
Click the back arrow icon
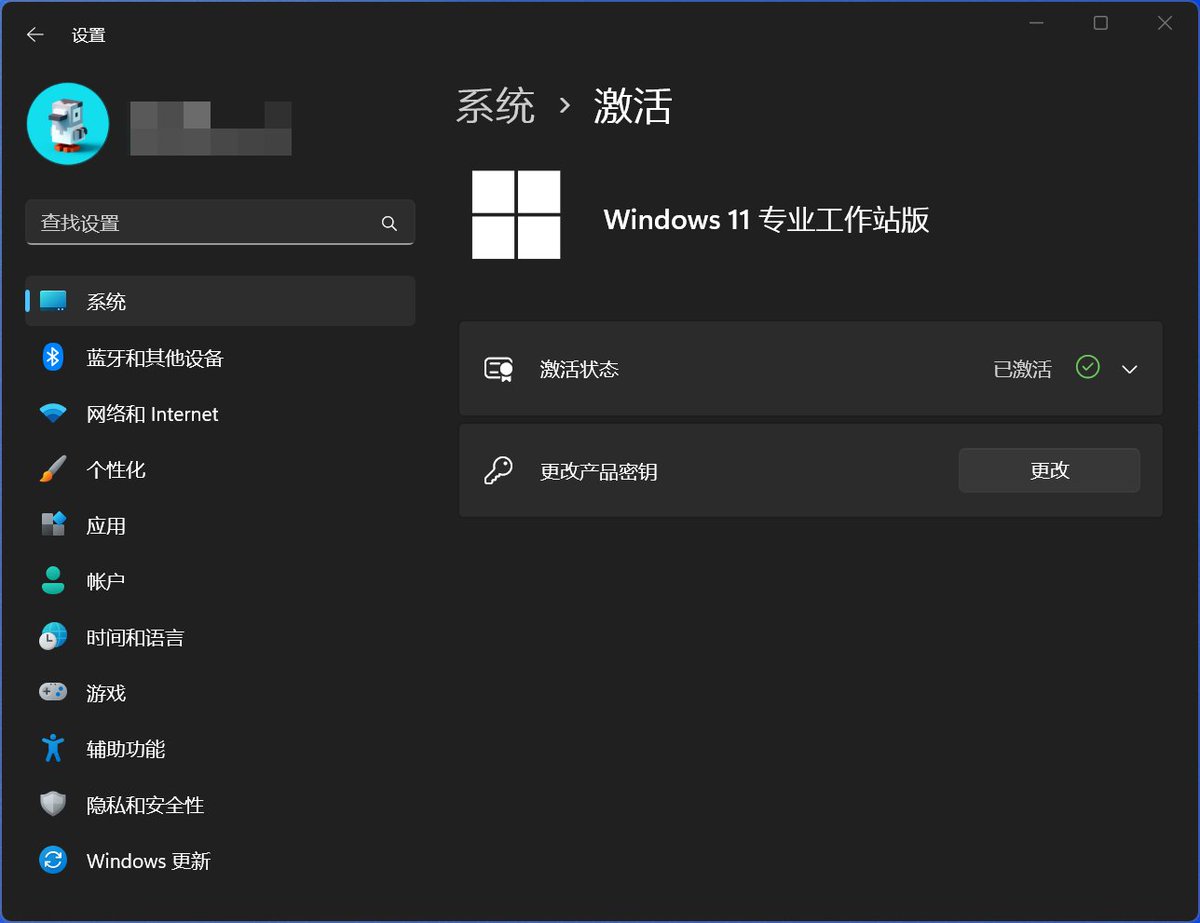click(35, 35)
